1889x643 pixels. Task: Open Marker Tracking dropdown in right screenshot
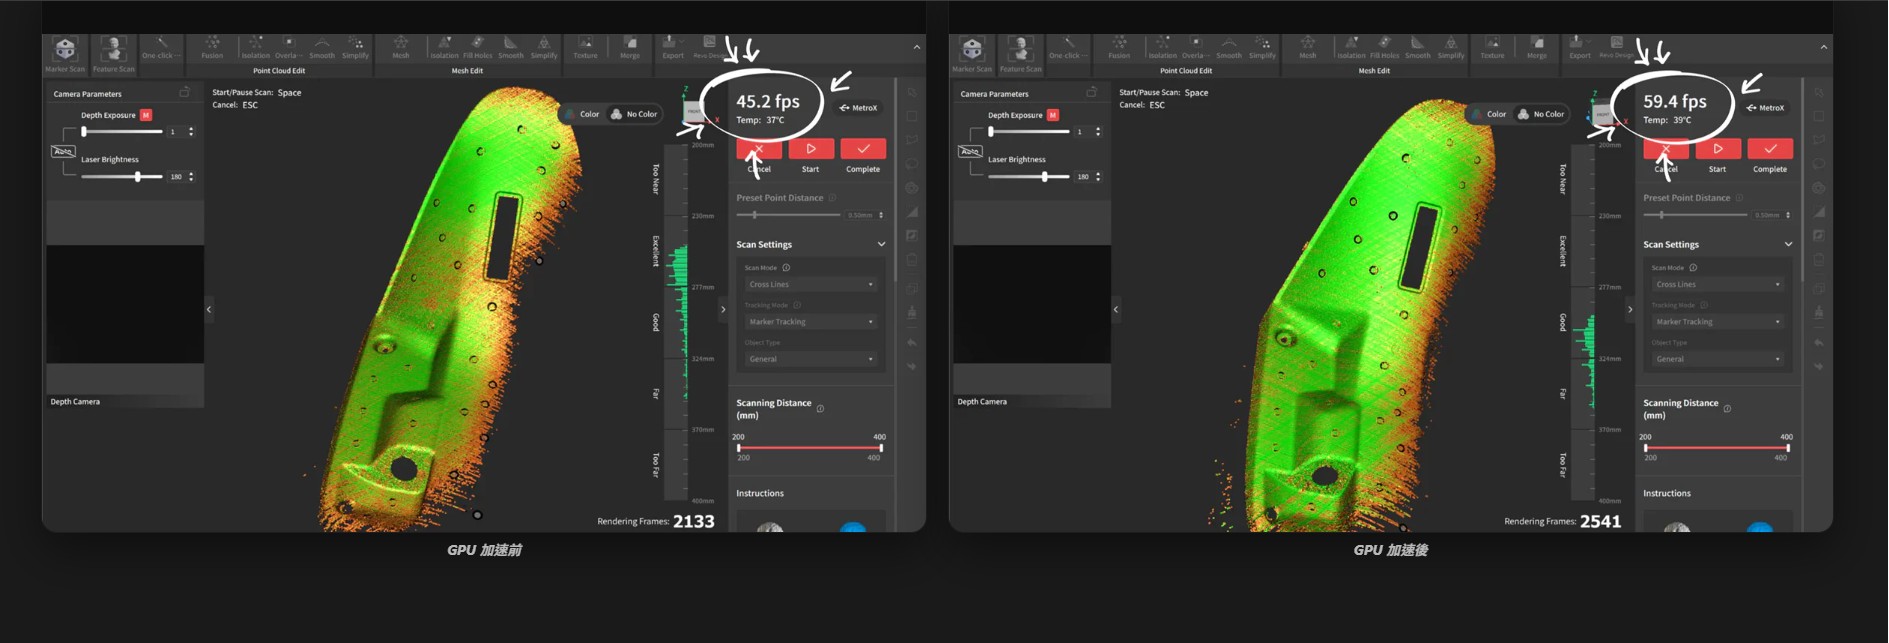(x=1716, y=322)
